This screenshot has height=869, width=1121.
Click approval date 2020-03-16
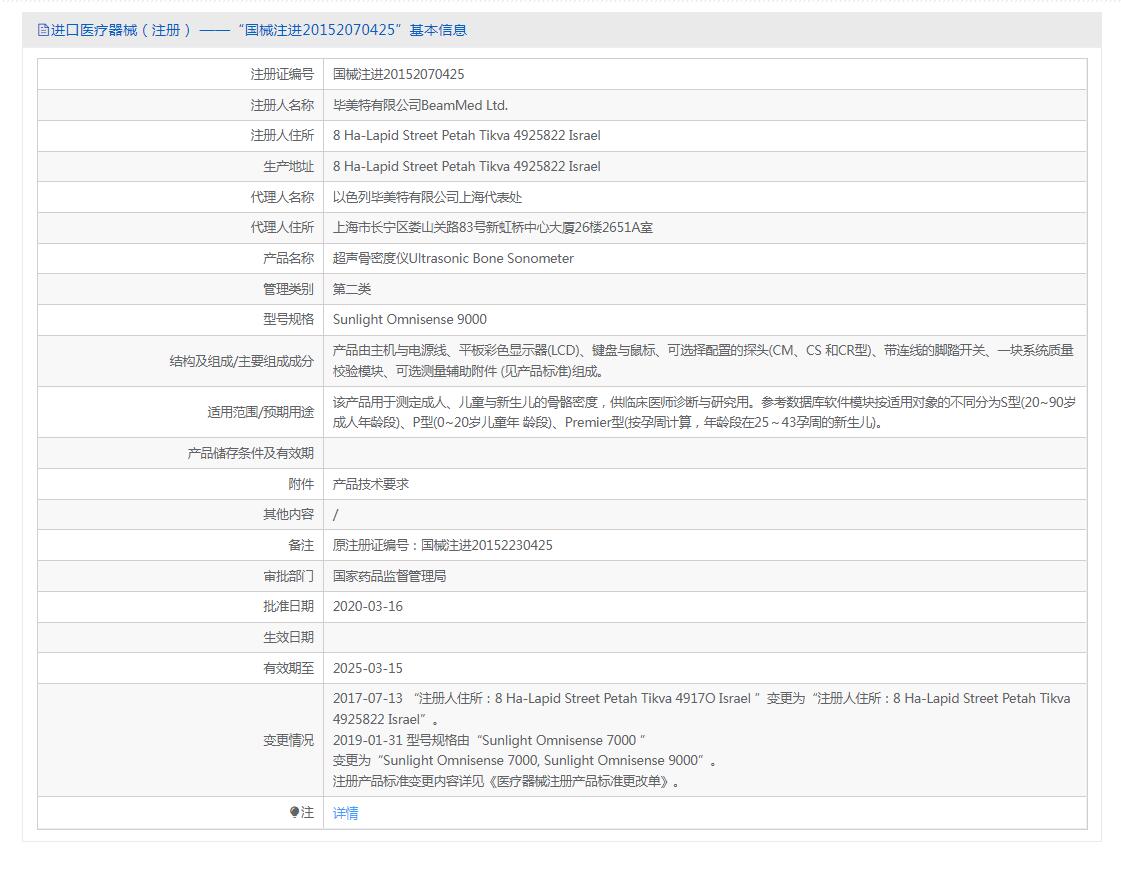[x=367, y=607]
